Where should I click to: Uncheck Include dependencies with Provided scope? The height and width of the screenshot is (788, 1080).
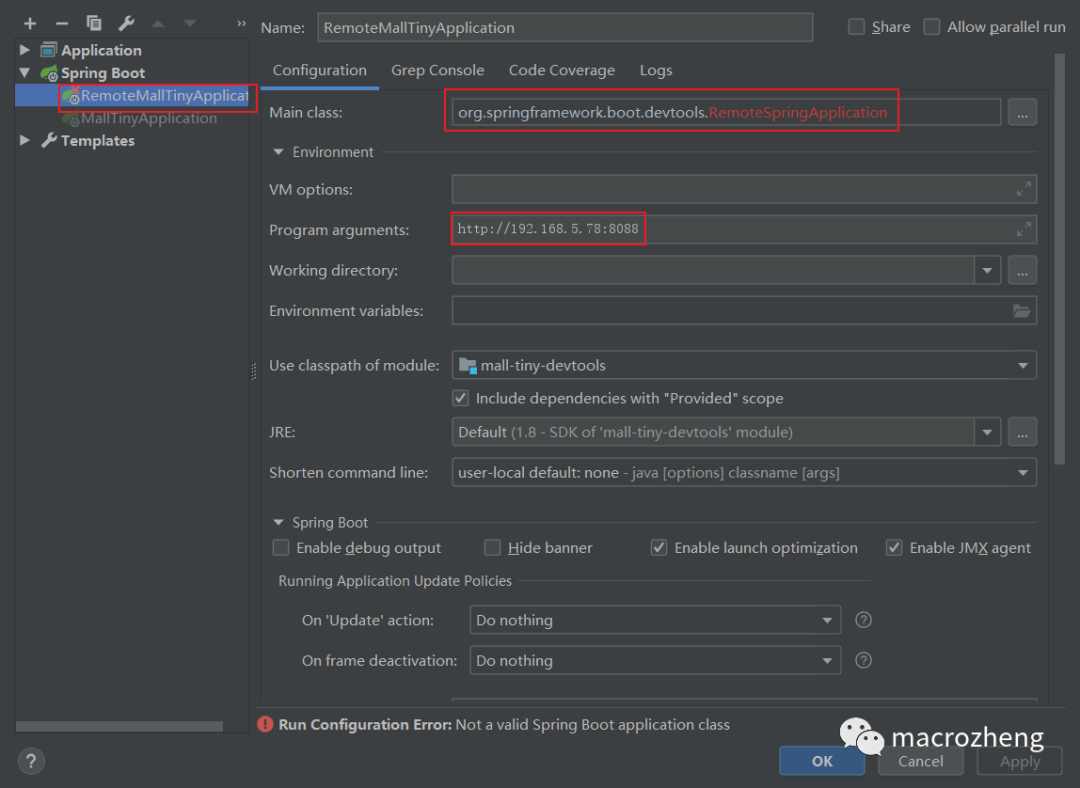(460, 398)
